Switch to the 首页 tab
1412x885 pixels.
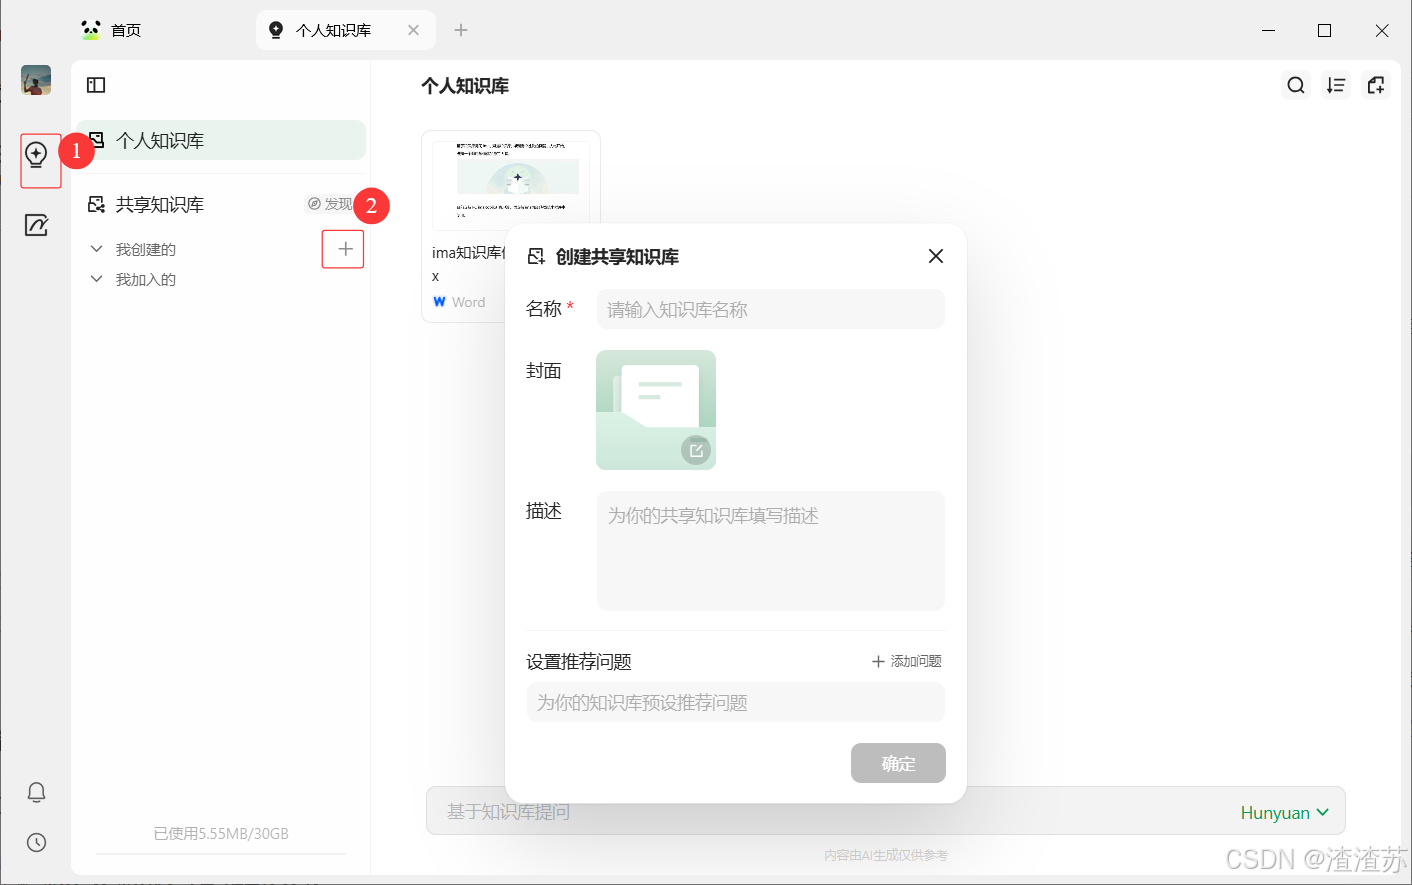pos(111,30)
